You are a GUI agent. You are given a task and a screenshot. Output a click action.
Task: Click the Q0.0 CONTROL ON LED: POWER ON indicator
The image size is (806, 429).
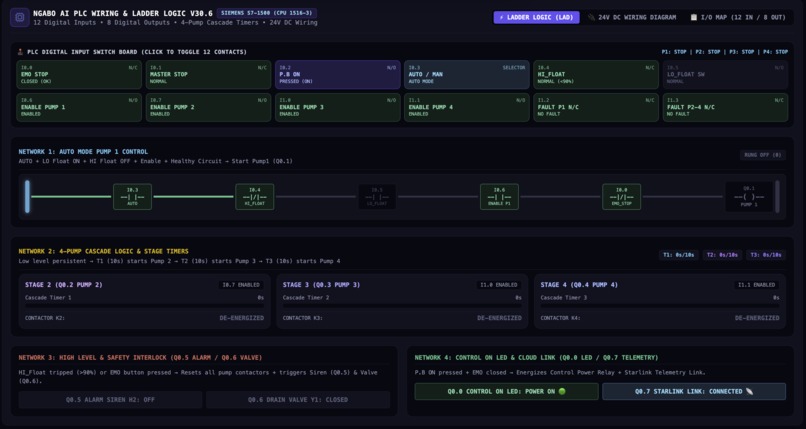506,391
